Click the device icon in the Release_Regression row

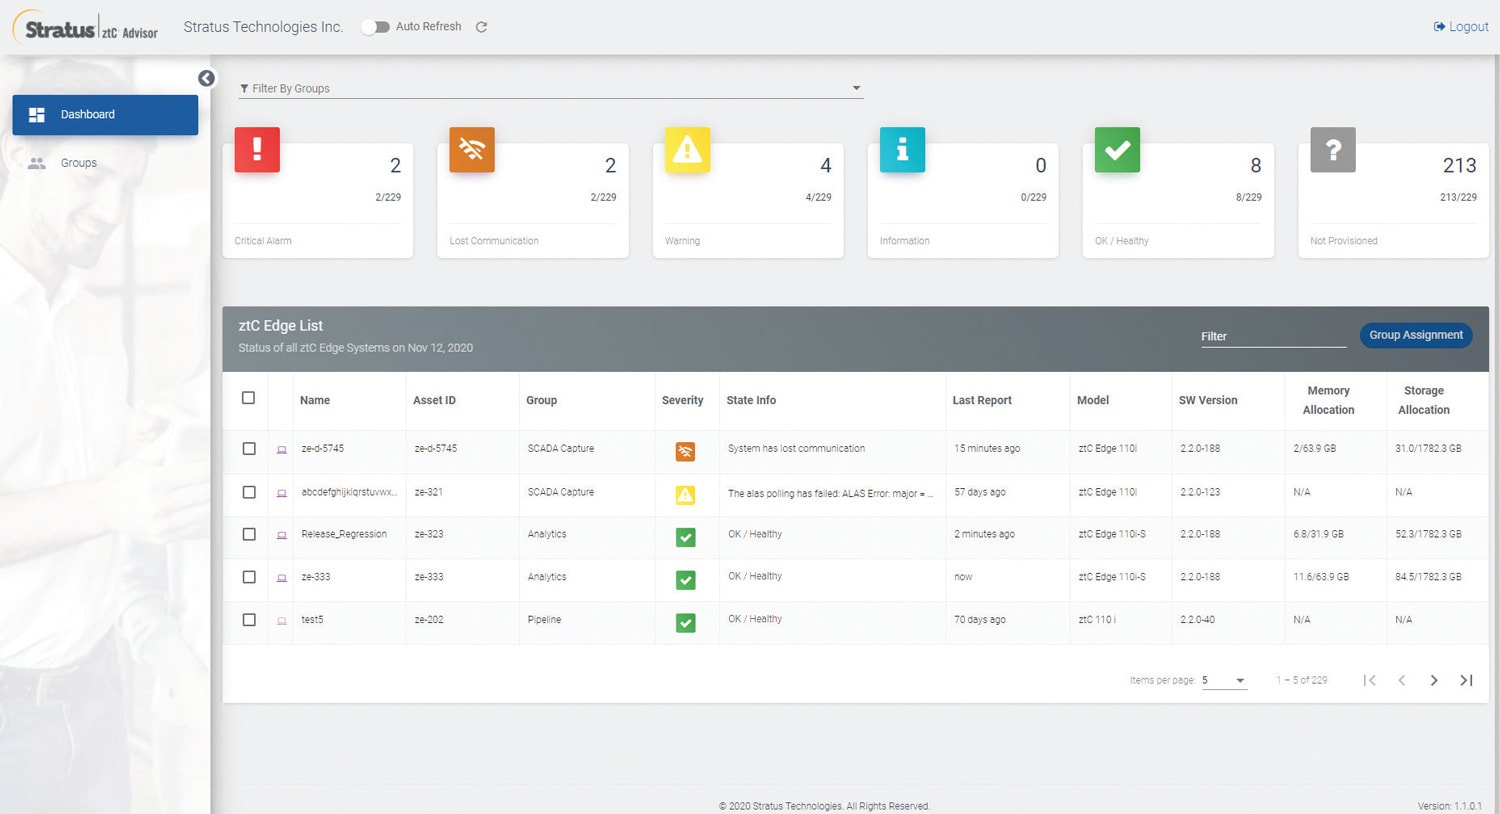tap(282, 535)
